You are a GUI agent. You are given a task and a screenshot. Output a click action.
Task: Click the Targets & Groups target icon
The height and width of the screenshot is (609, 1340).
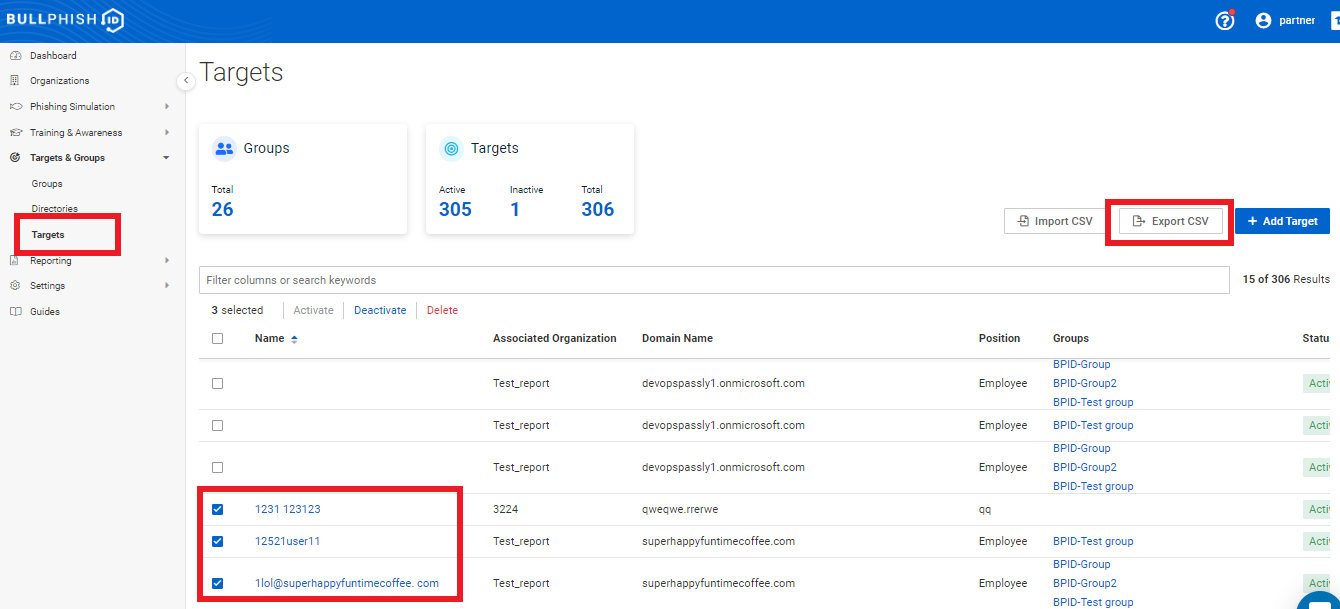click(x=15, y=158)
